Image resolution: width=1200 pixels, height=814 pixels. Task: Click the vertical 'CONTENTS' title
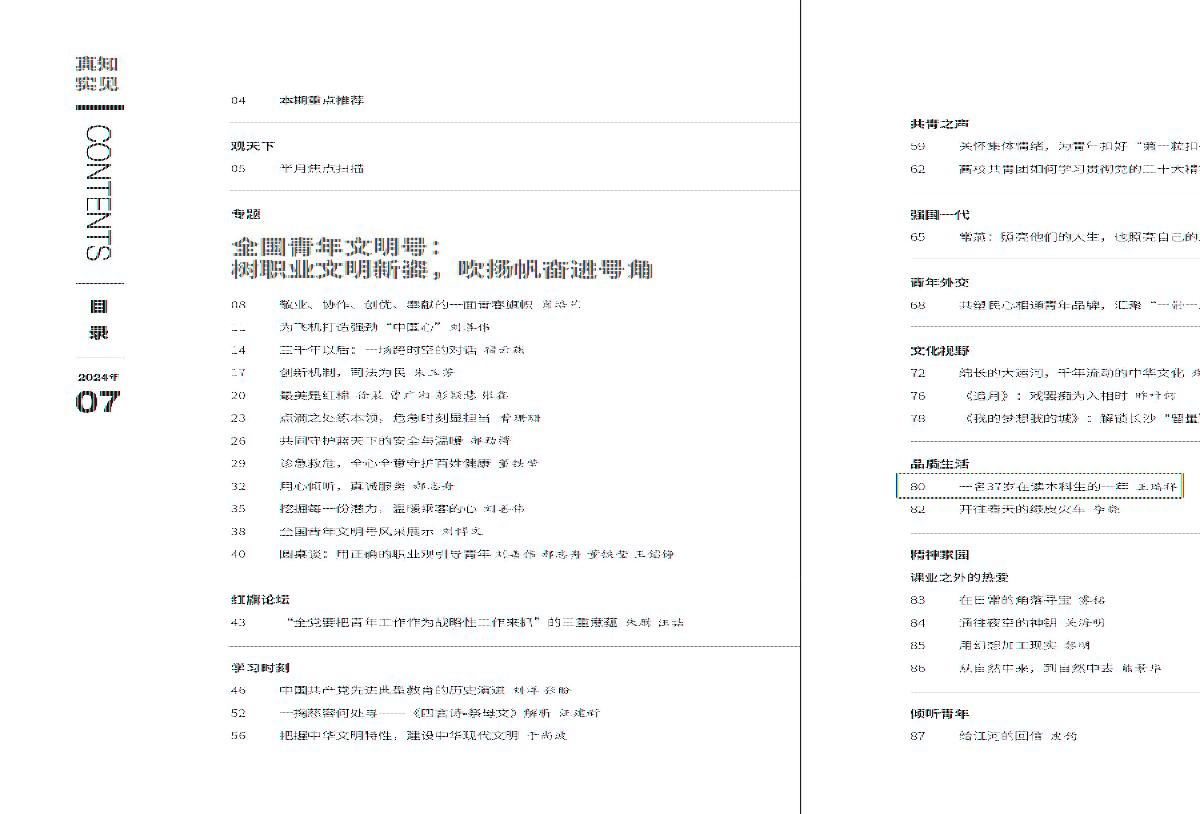[99, 192]
